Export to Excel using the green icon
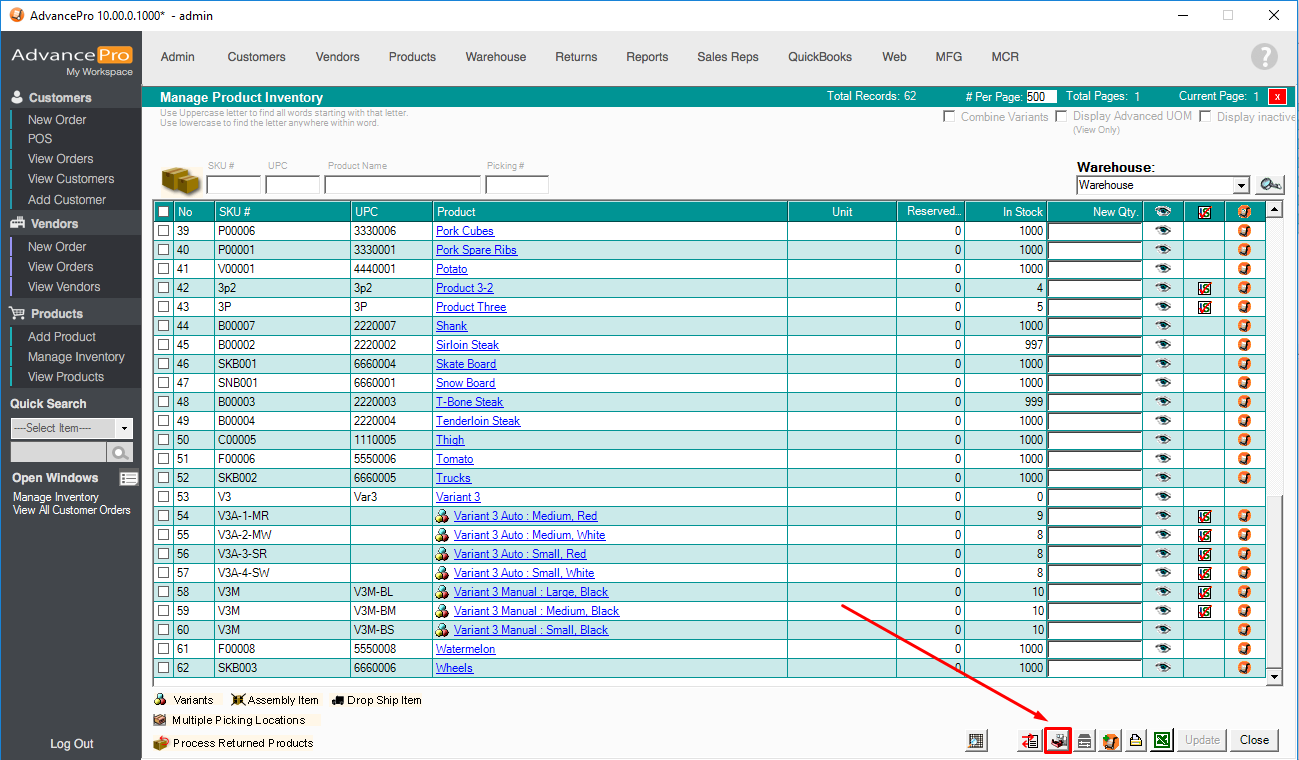The image size is (1299, 760). coord(1162,741)
